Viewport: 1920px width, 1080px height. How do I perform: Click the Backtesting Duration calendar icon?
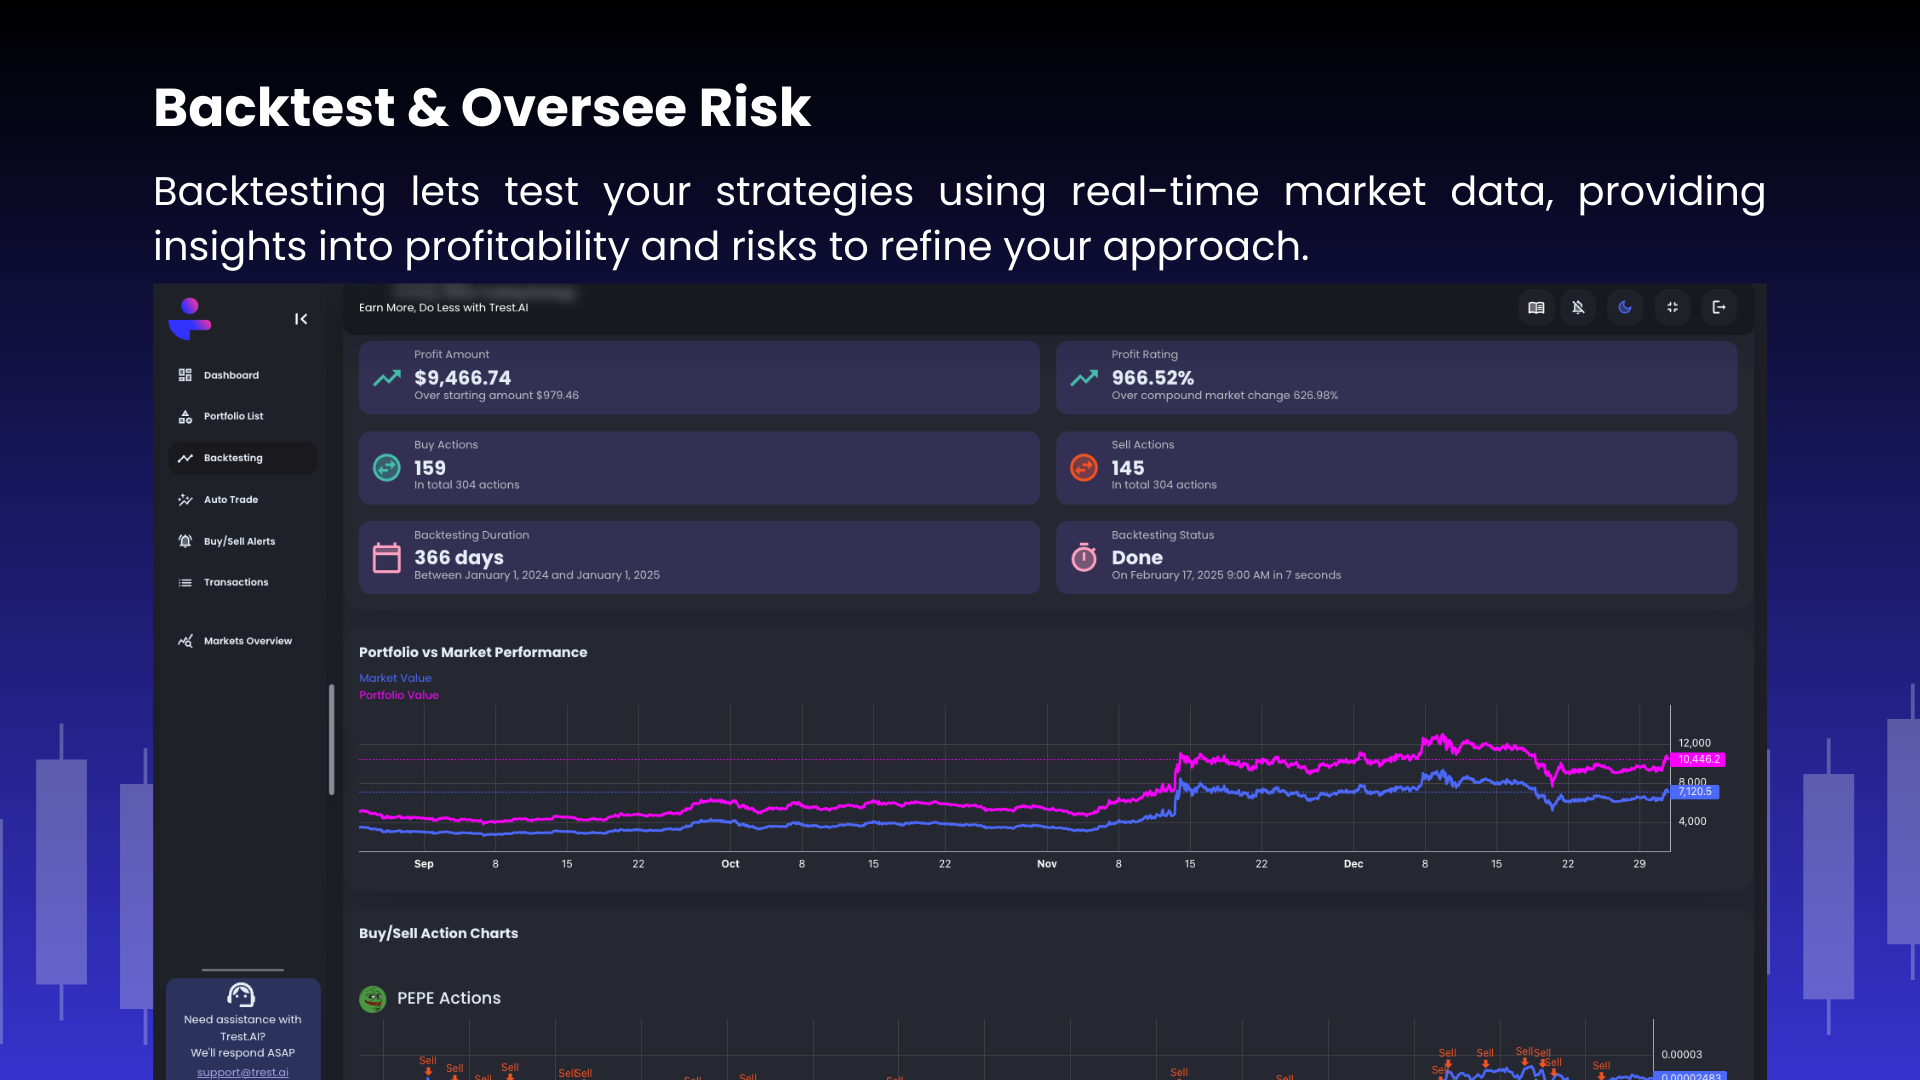pos(386,557)
